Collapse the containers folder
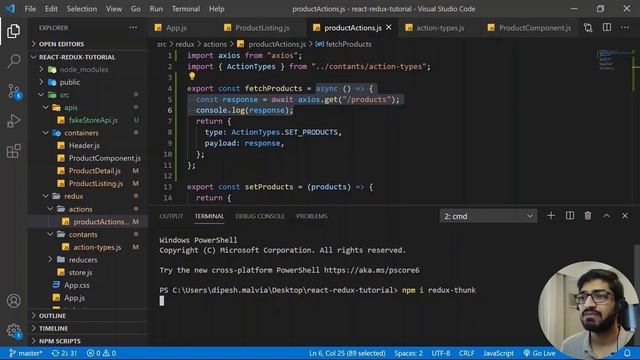 coord(88,133)
